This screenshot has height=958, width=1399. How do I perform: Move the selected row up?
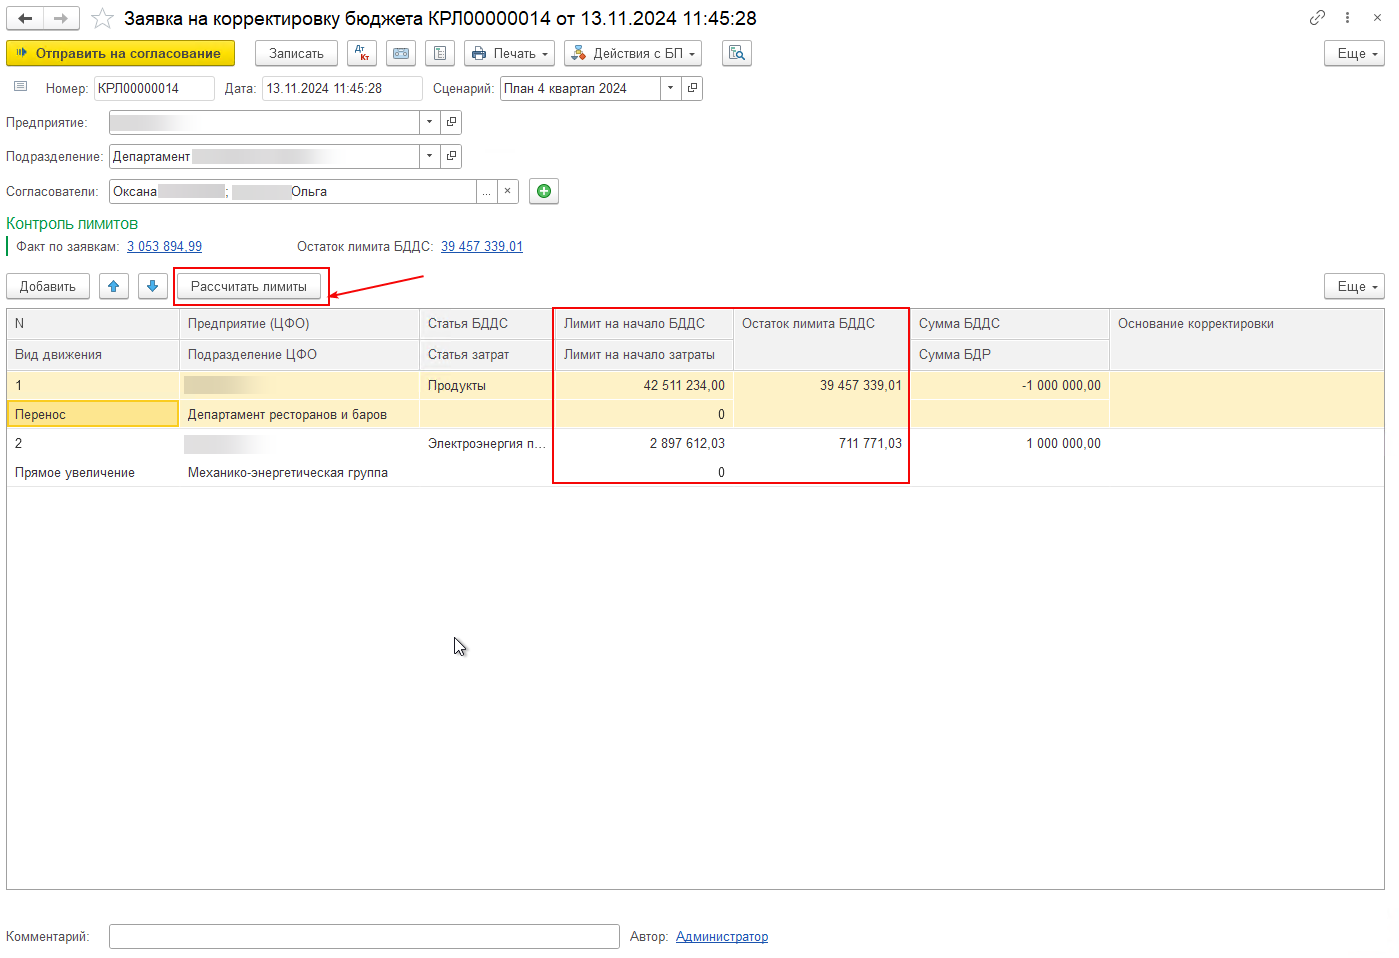click(114, 286)
